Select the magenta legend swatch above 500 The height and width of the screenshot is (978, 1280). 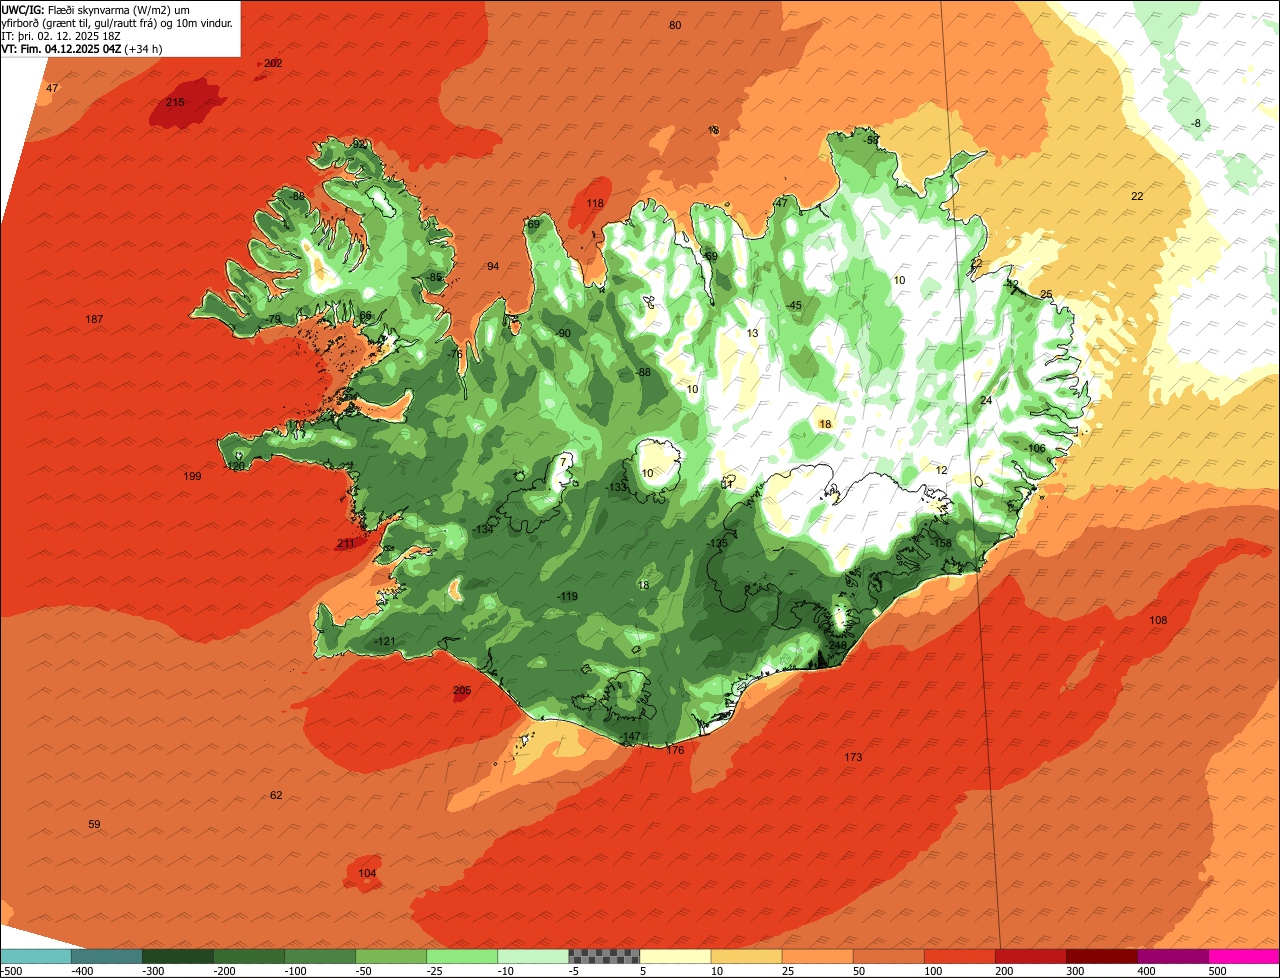1244,956
